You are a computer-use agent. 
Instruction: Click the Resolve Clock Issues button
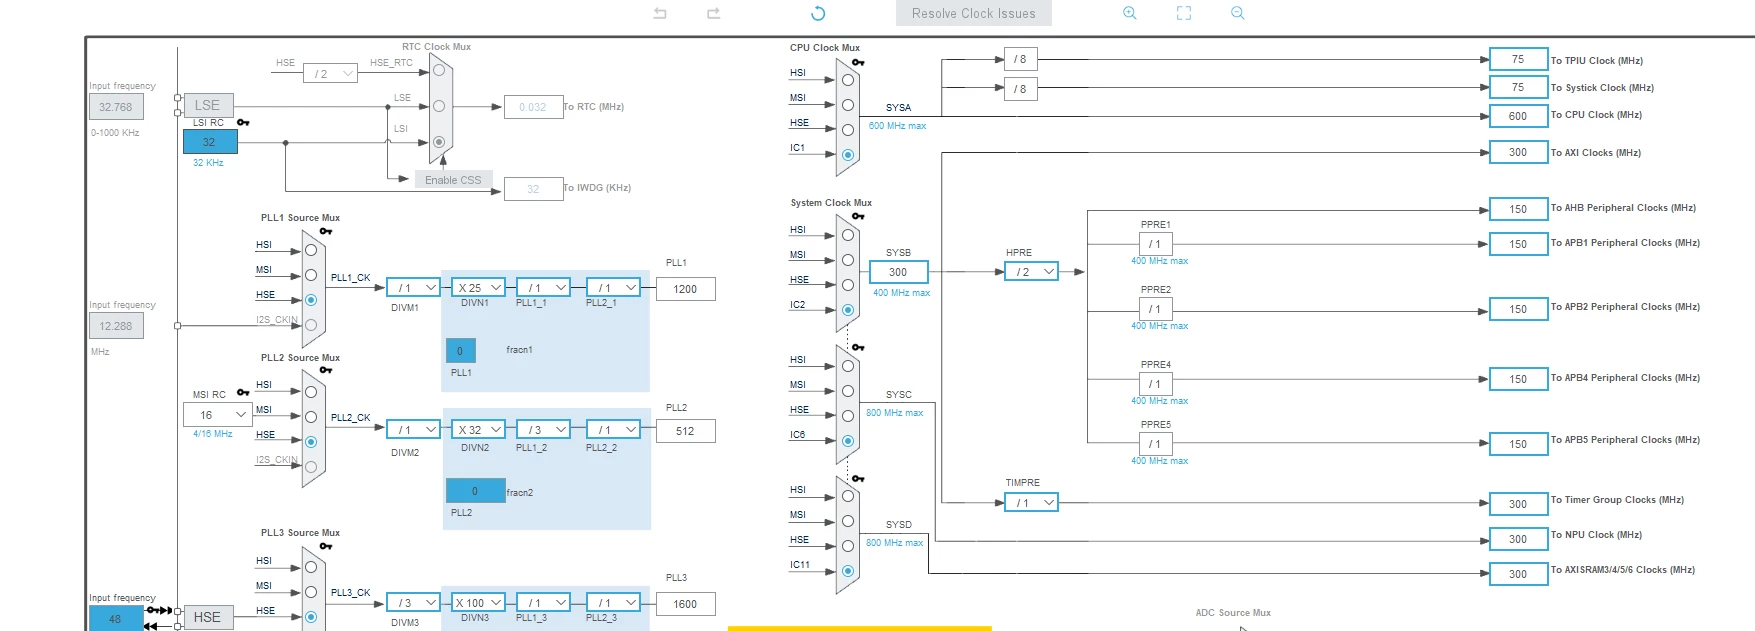point(974,13)
